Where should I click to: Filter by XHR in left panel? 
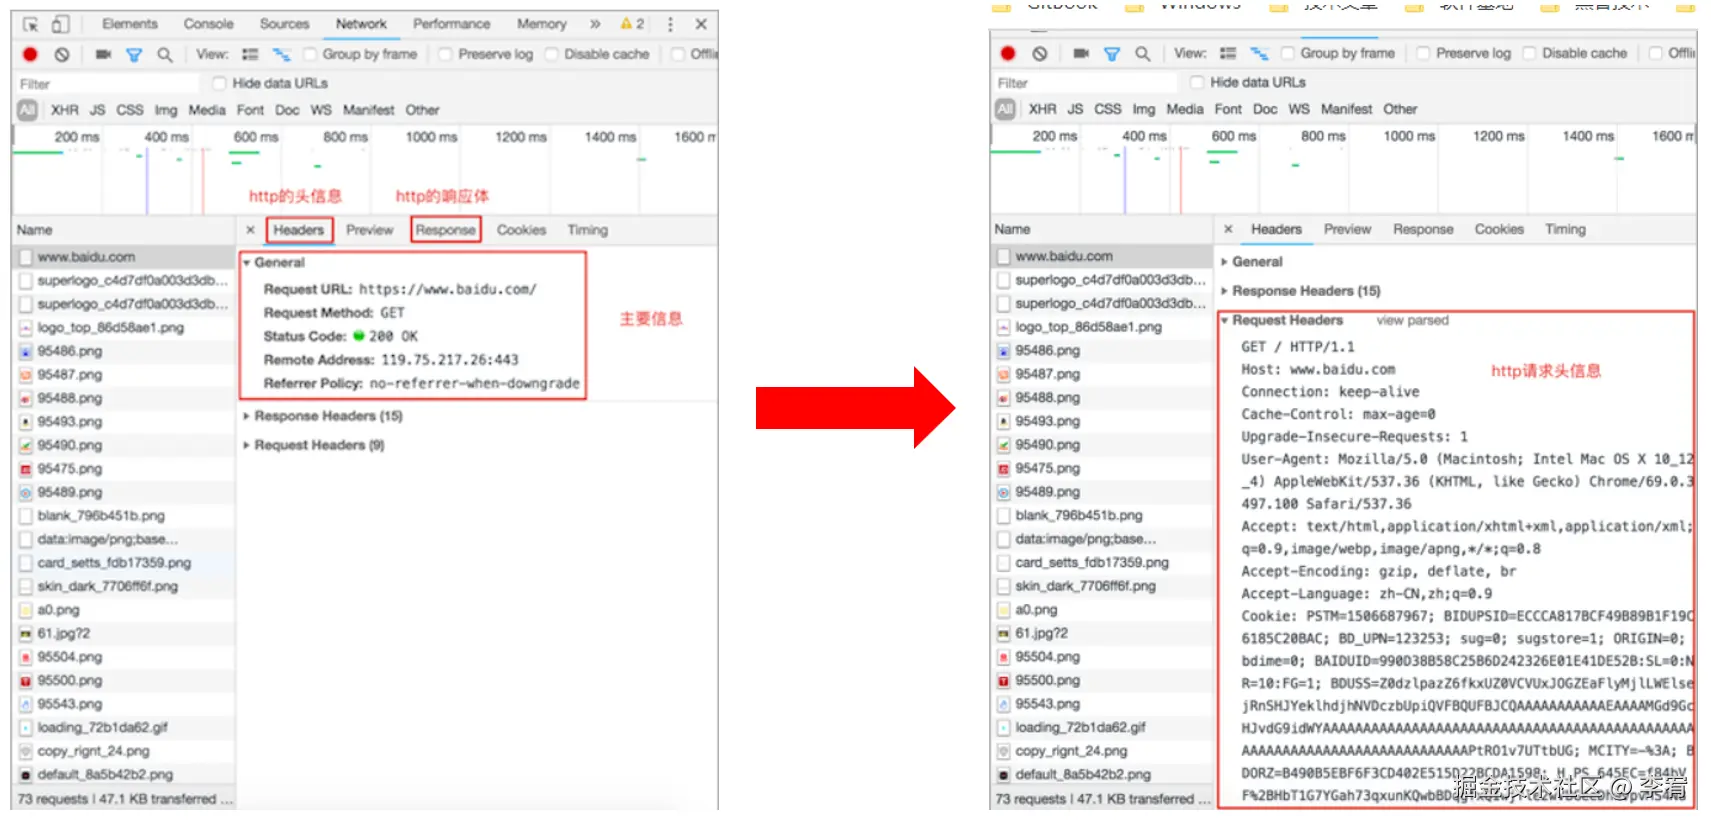(65, 110)
